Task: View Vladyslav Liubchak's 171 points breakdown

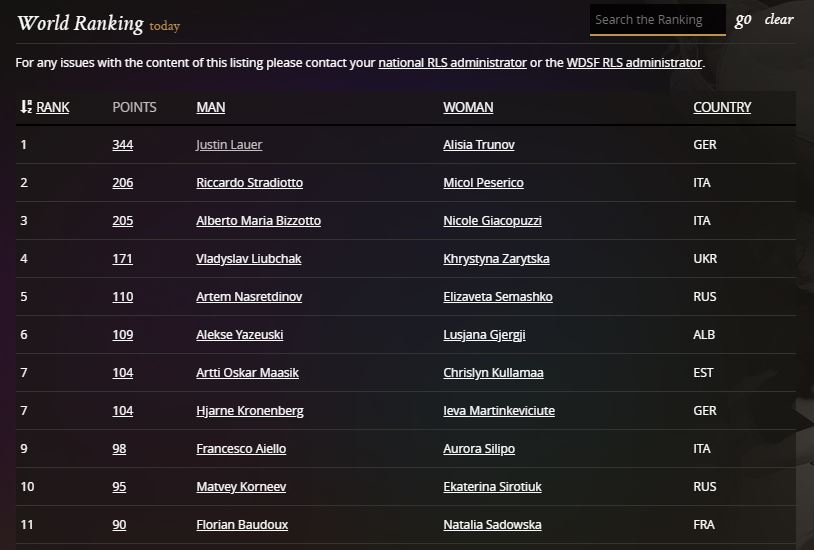Action: tap(122, 259)
